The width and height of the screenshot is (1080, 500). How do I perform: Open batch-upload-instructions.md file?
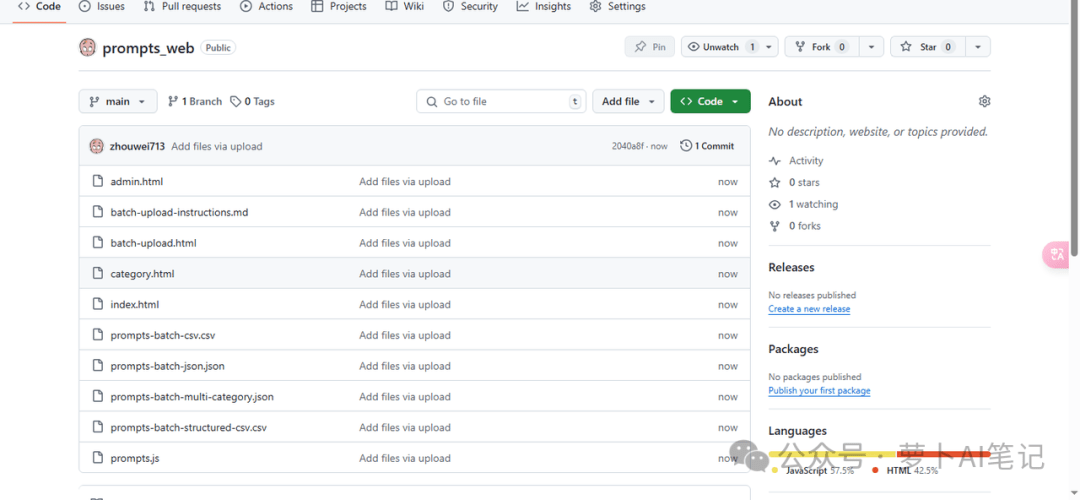pos(179,212)
